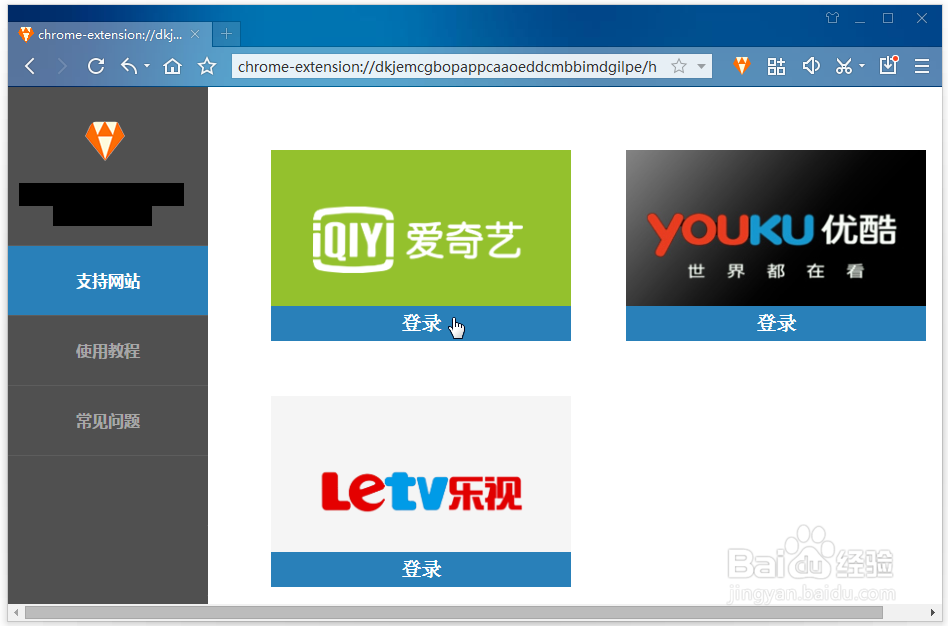
Task: Open the orange diamond extension icon
Action: pyautogui.click(x=742, y=66)
